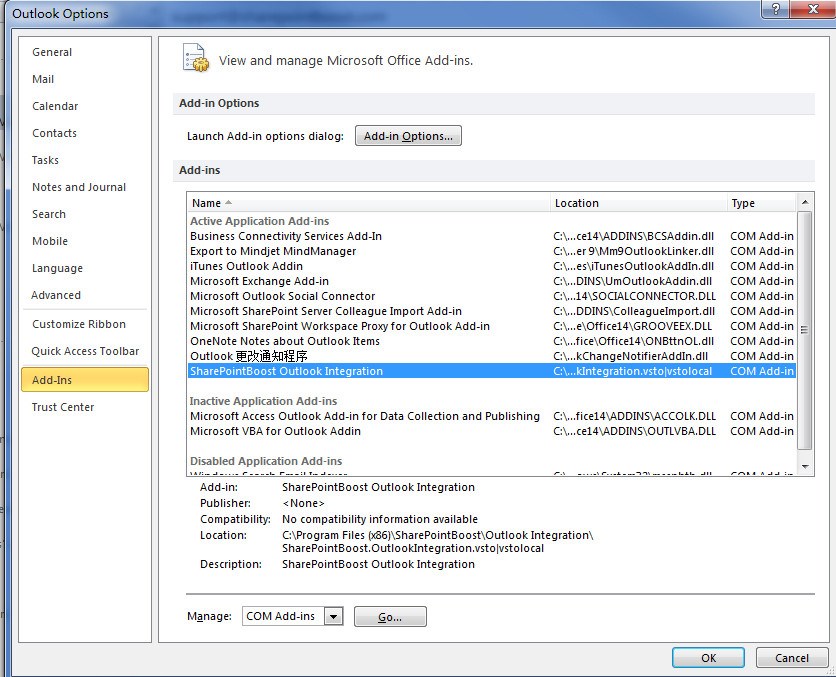
Task: Sort add-ins by Name column header
Action: coord(368,203)
